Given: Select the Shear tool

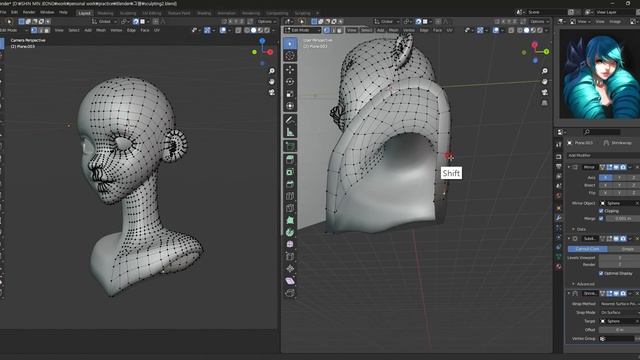Looking at the screenshot, I should coord(290,281).
